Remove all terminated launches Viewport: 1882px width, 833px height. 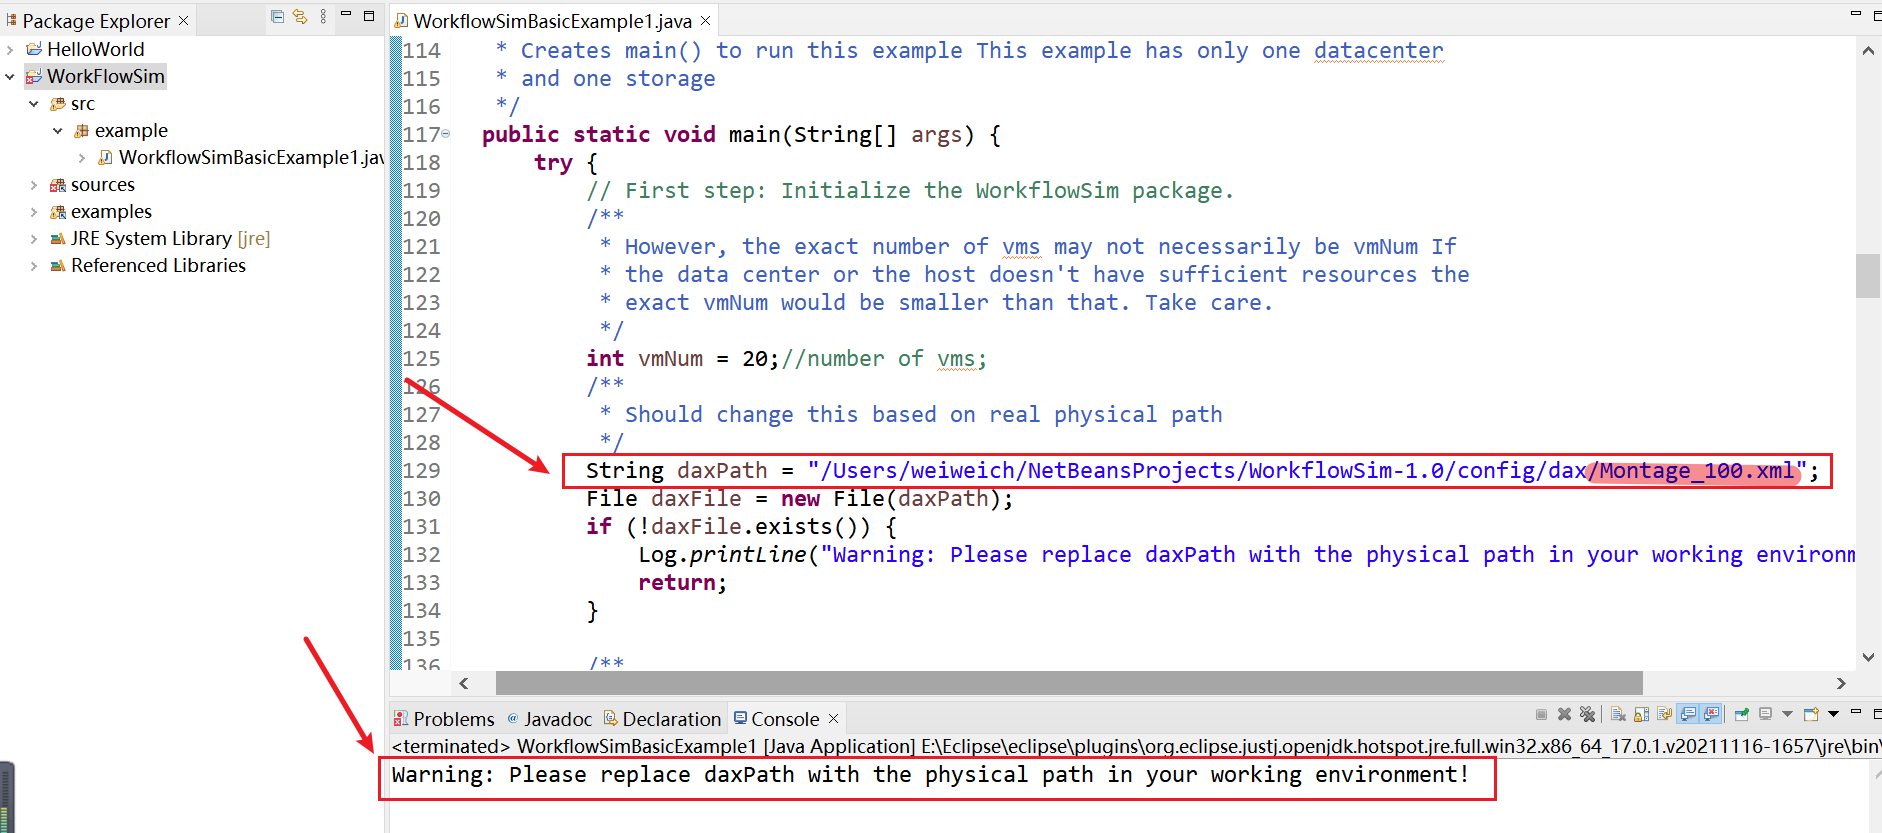[x=1587, y=714]
